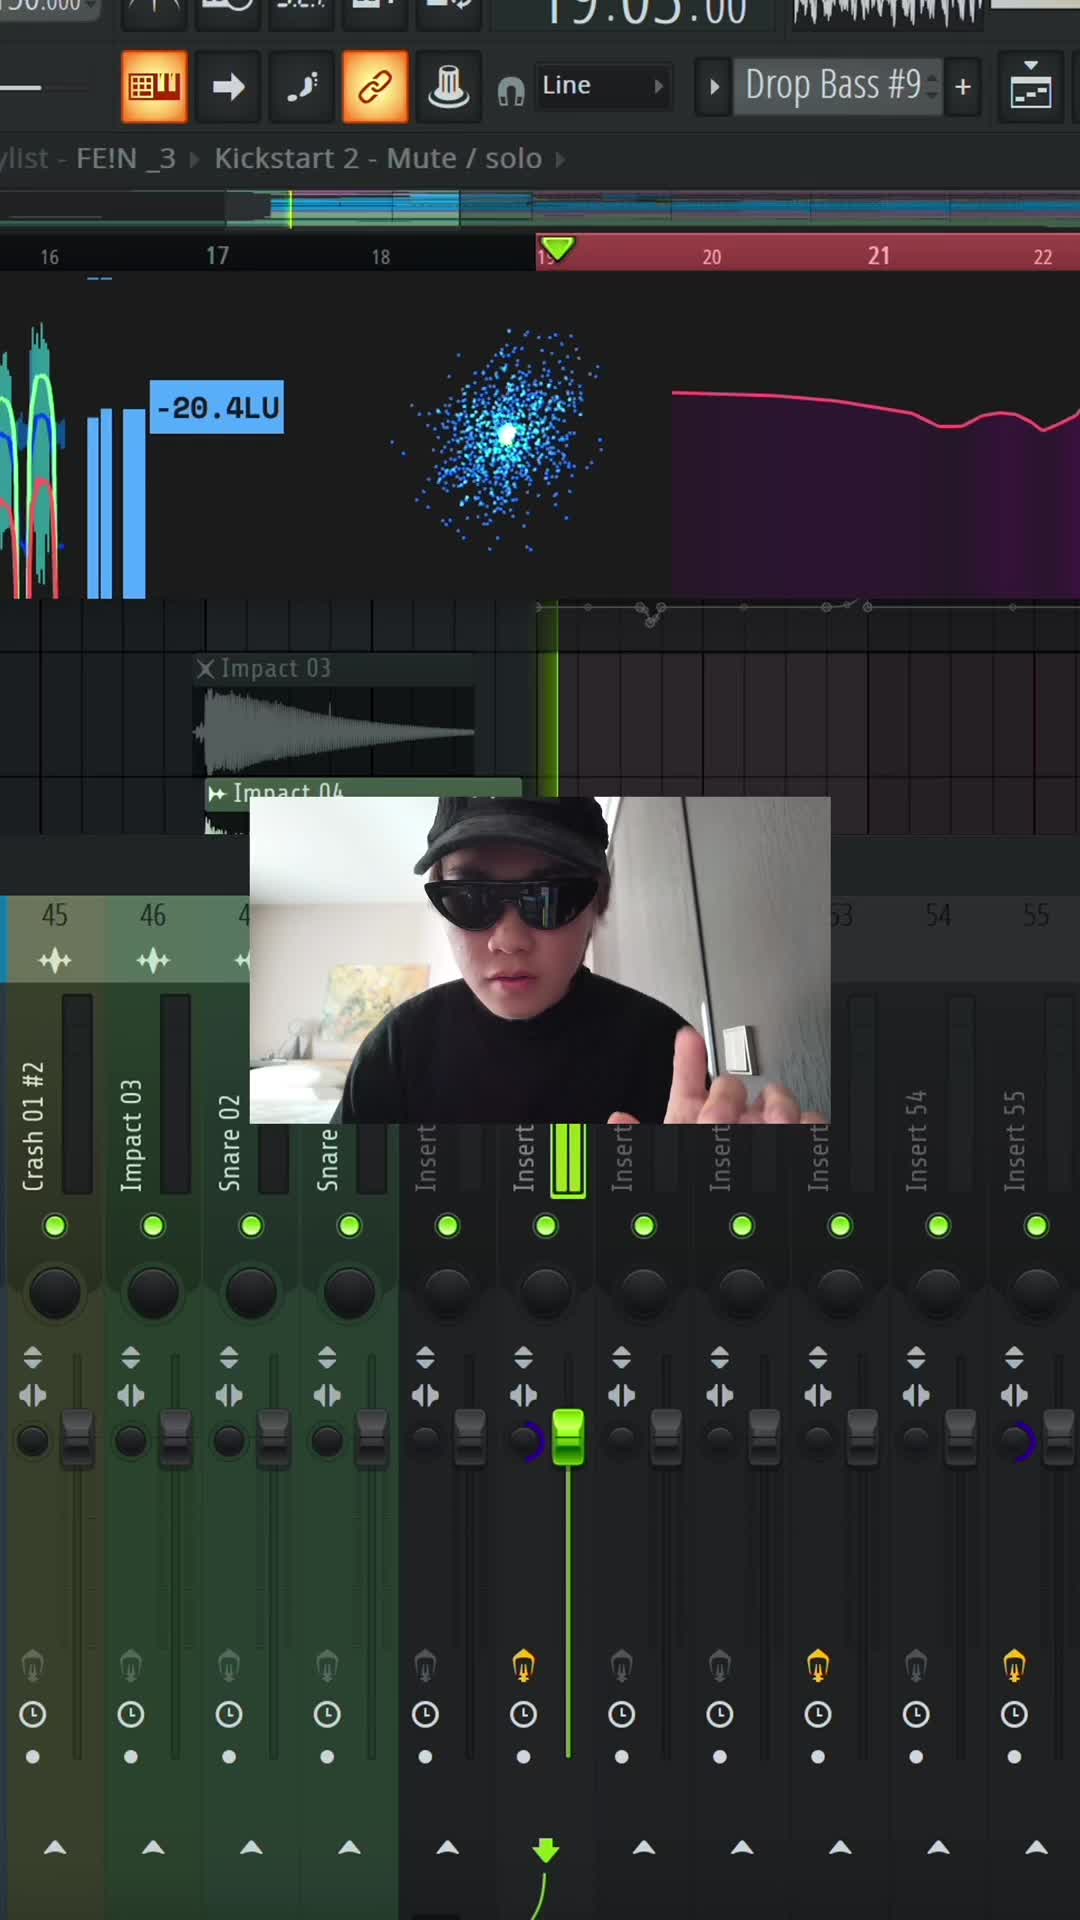Mute the Snare 02 mixer track
Viewport: 1080px width, 1920px height.
click(x=251, y=1226)
